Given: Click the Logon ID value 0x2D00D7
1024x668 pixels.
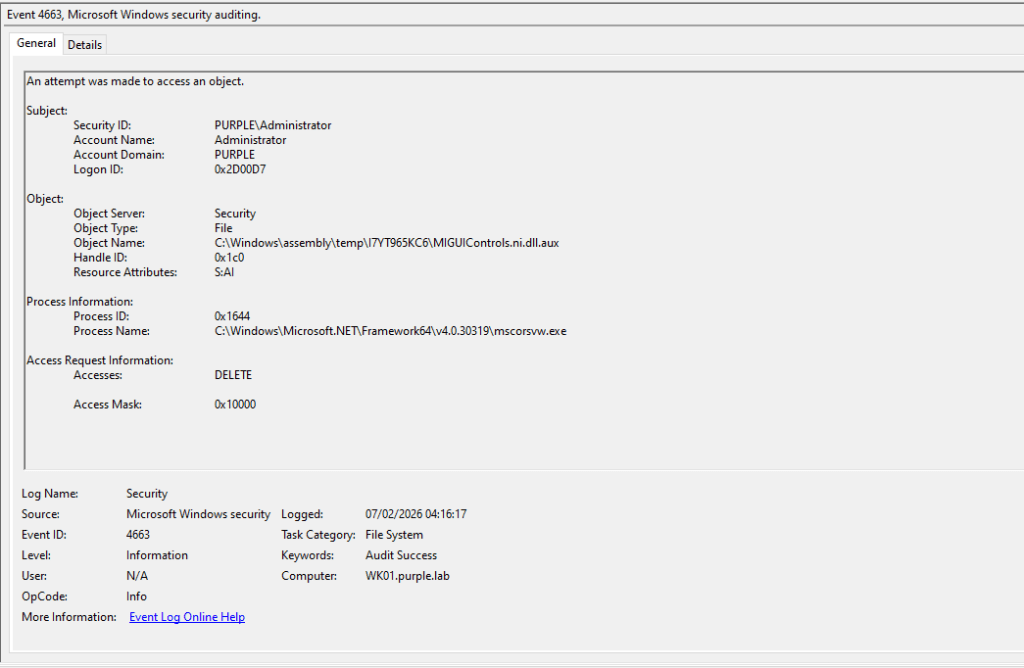Looking at the screenshot, I should coord(240,170).
